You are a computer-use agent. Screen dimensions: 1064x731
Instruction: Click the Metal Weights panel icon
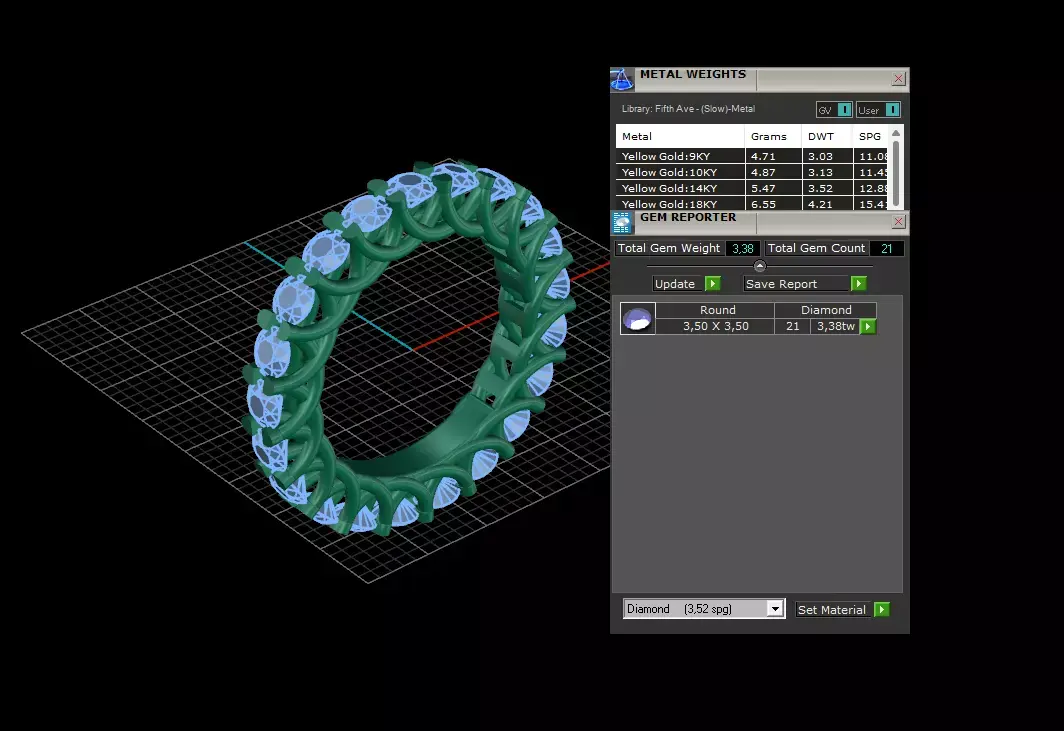(x=622, y=79)
